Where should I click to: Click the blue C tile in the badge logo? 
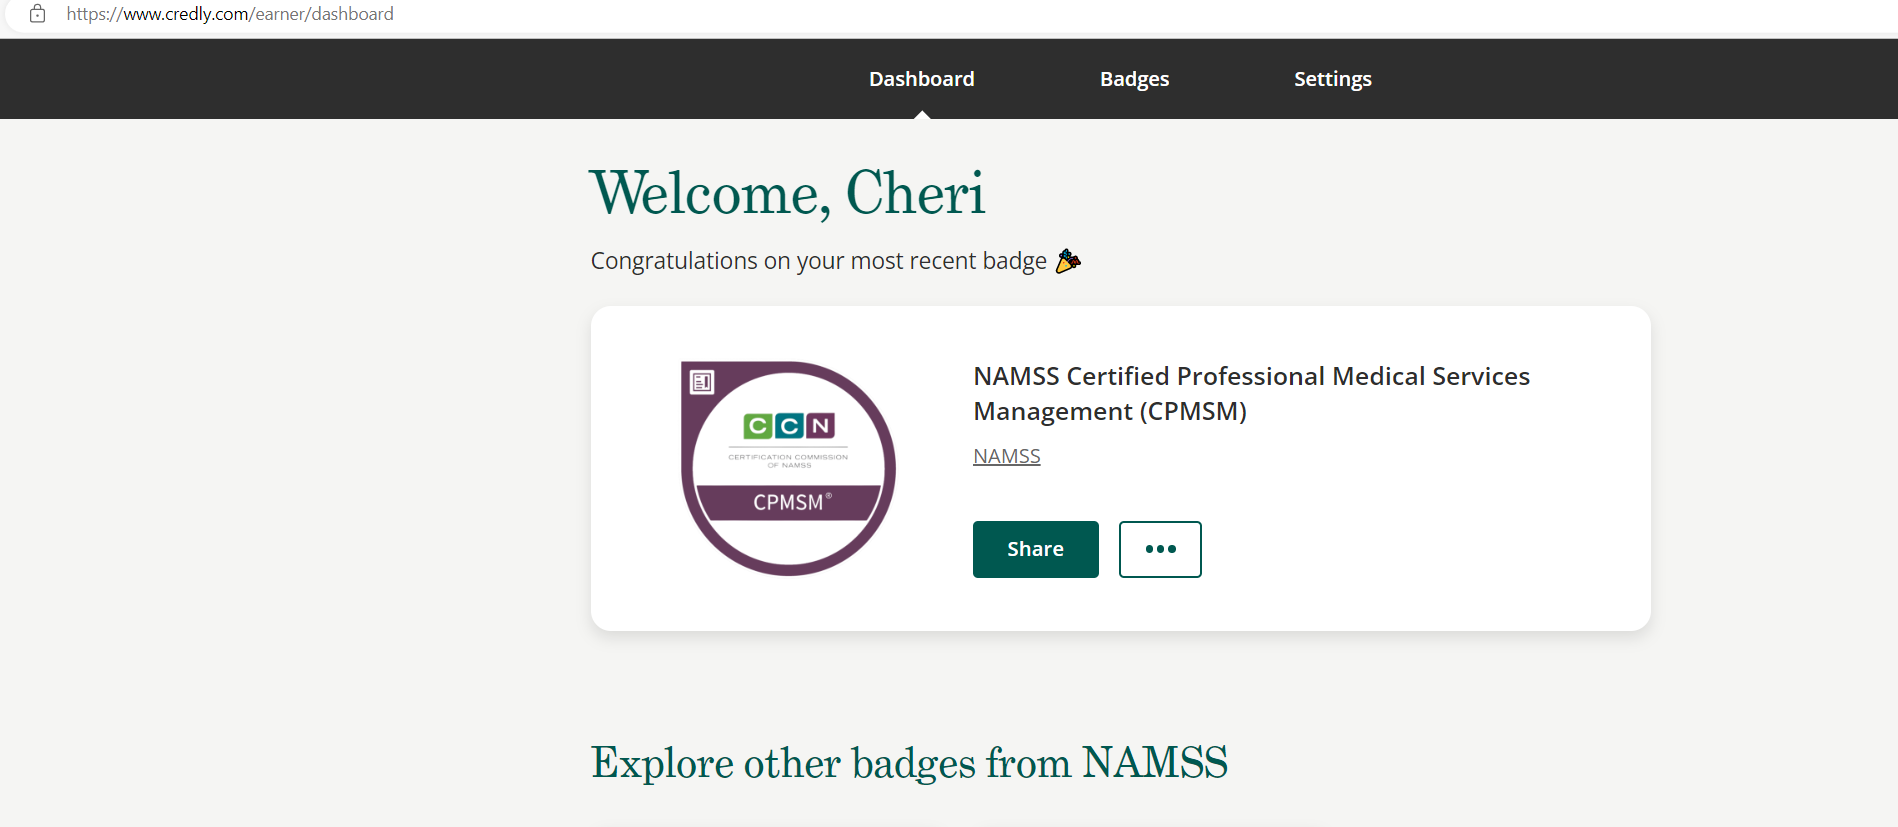tap(790, 427)
